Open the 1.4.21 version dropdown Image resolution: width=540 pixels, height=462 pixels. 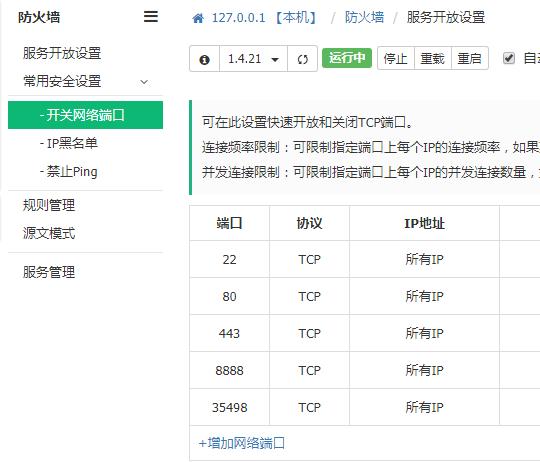click(x=253, y=59)
